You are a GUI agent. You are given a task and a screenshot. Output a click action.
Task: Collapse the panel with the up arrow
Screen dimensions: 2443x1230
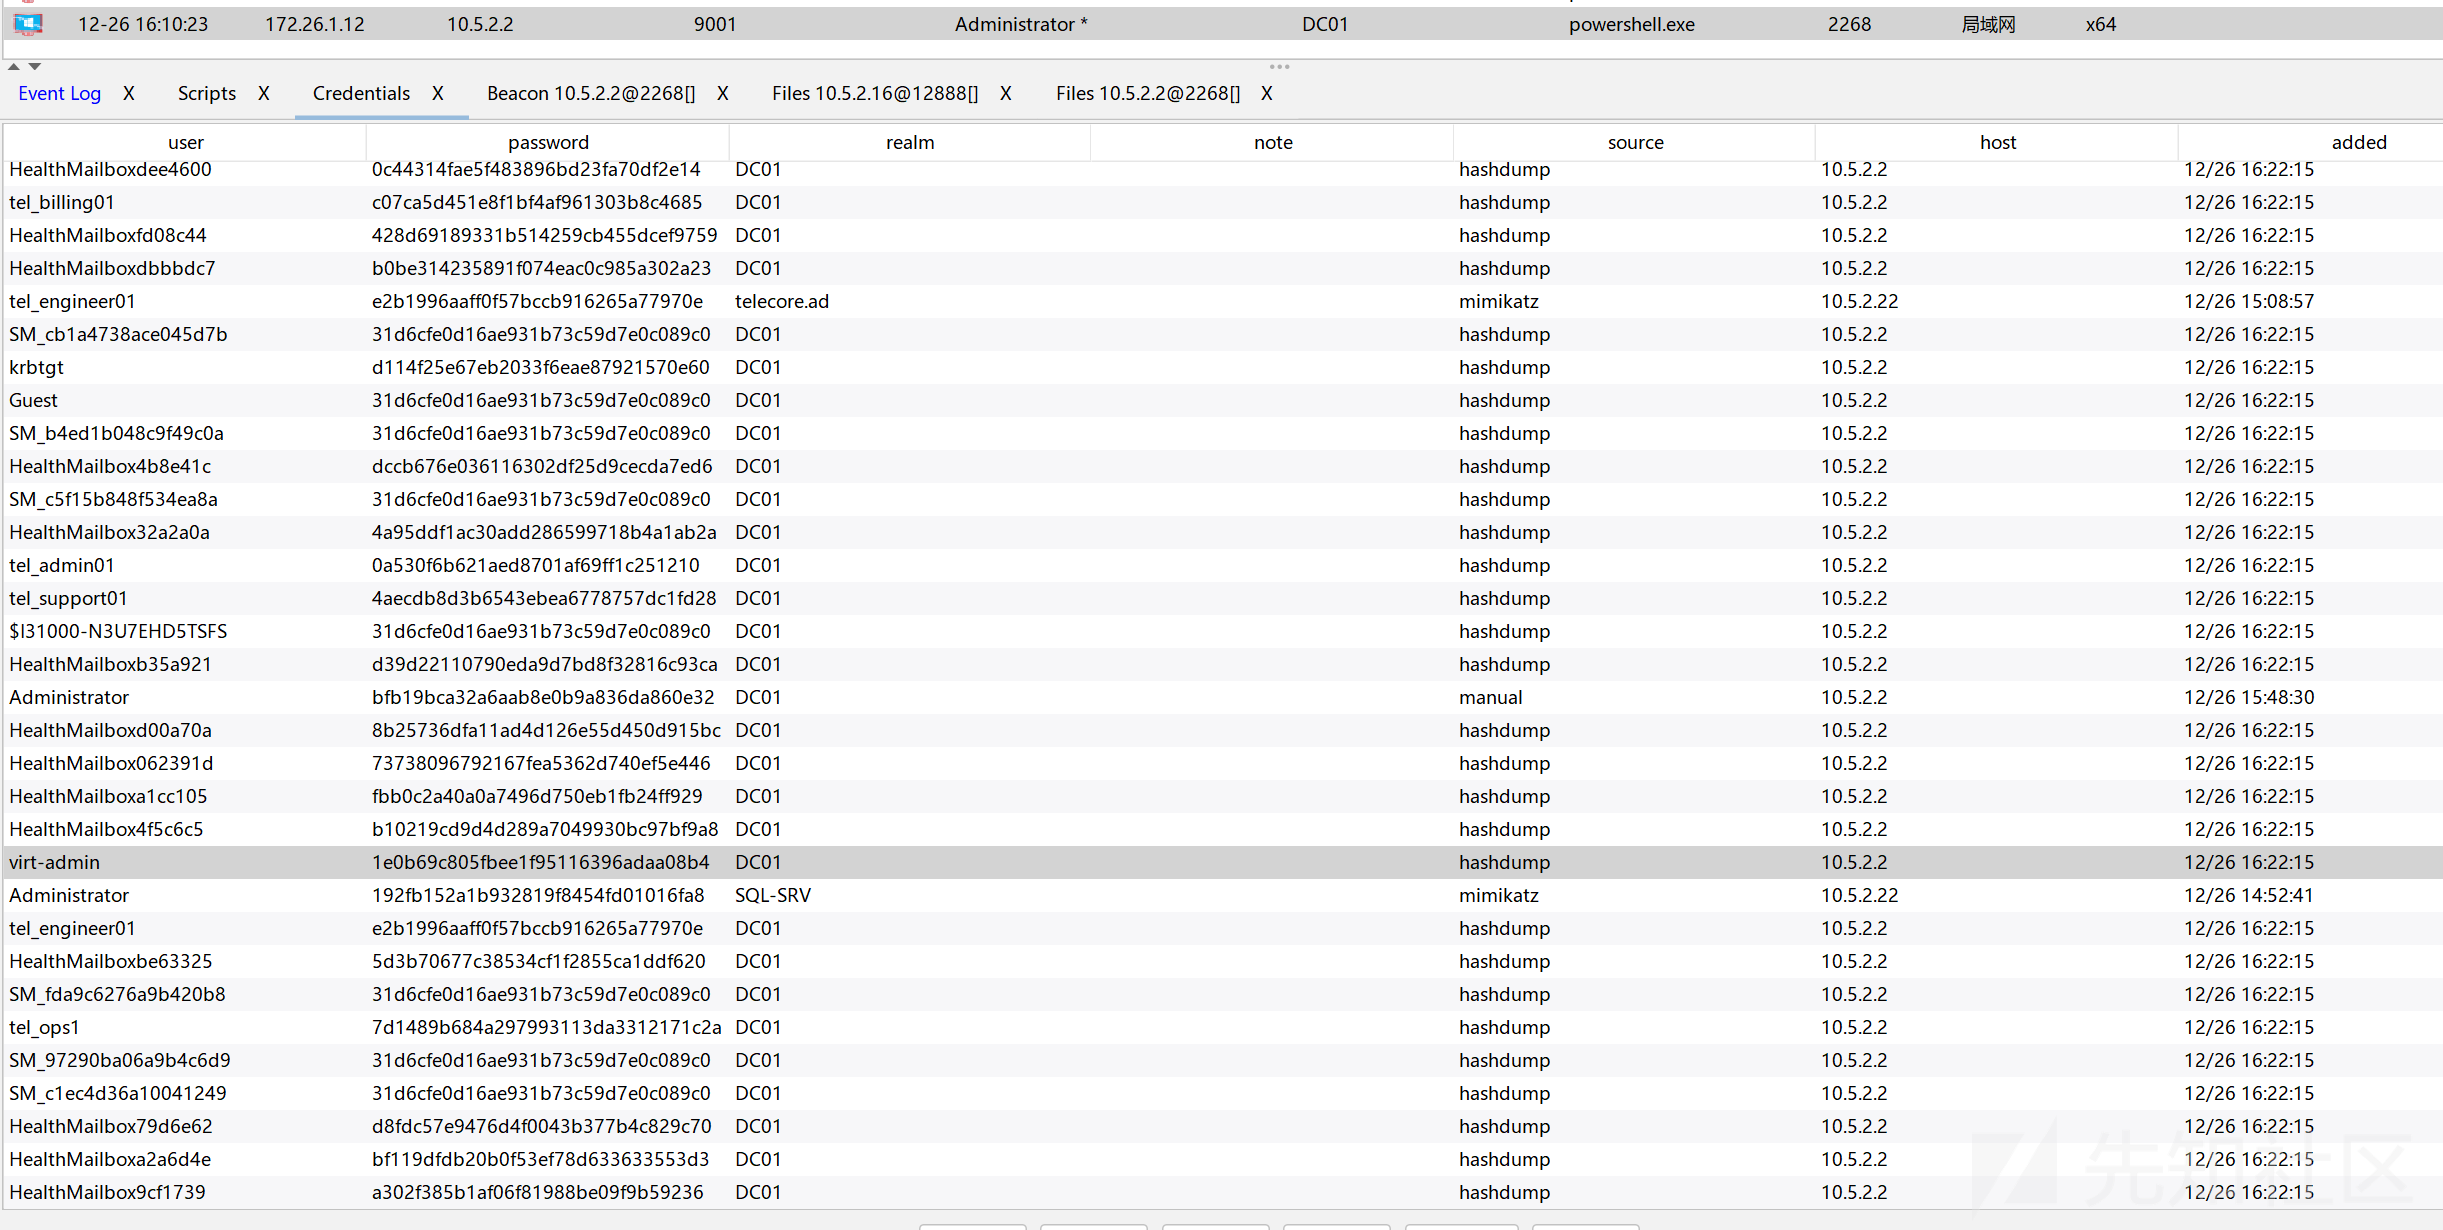[14, 67]
